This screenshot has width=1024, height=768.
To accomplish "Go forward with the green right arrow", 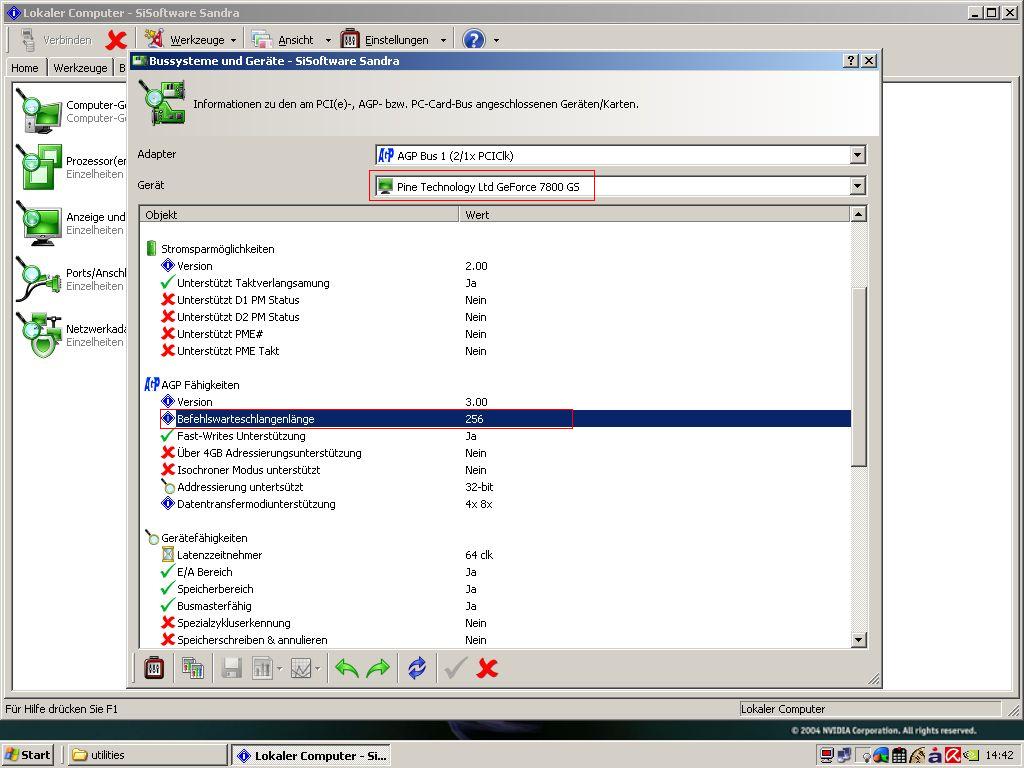I will tap(378, 668).
